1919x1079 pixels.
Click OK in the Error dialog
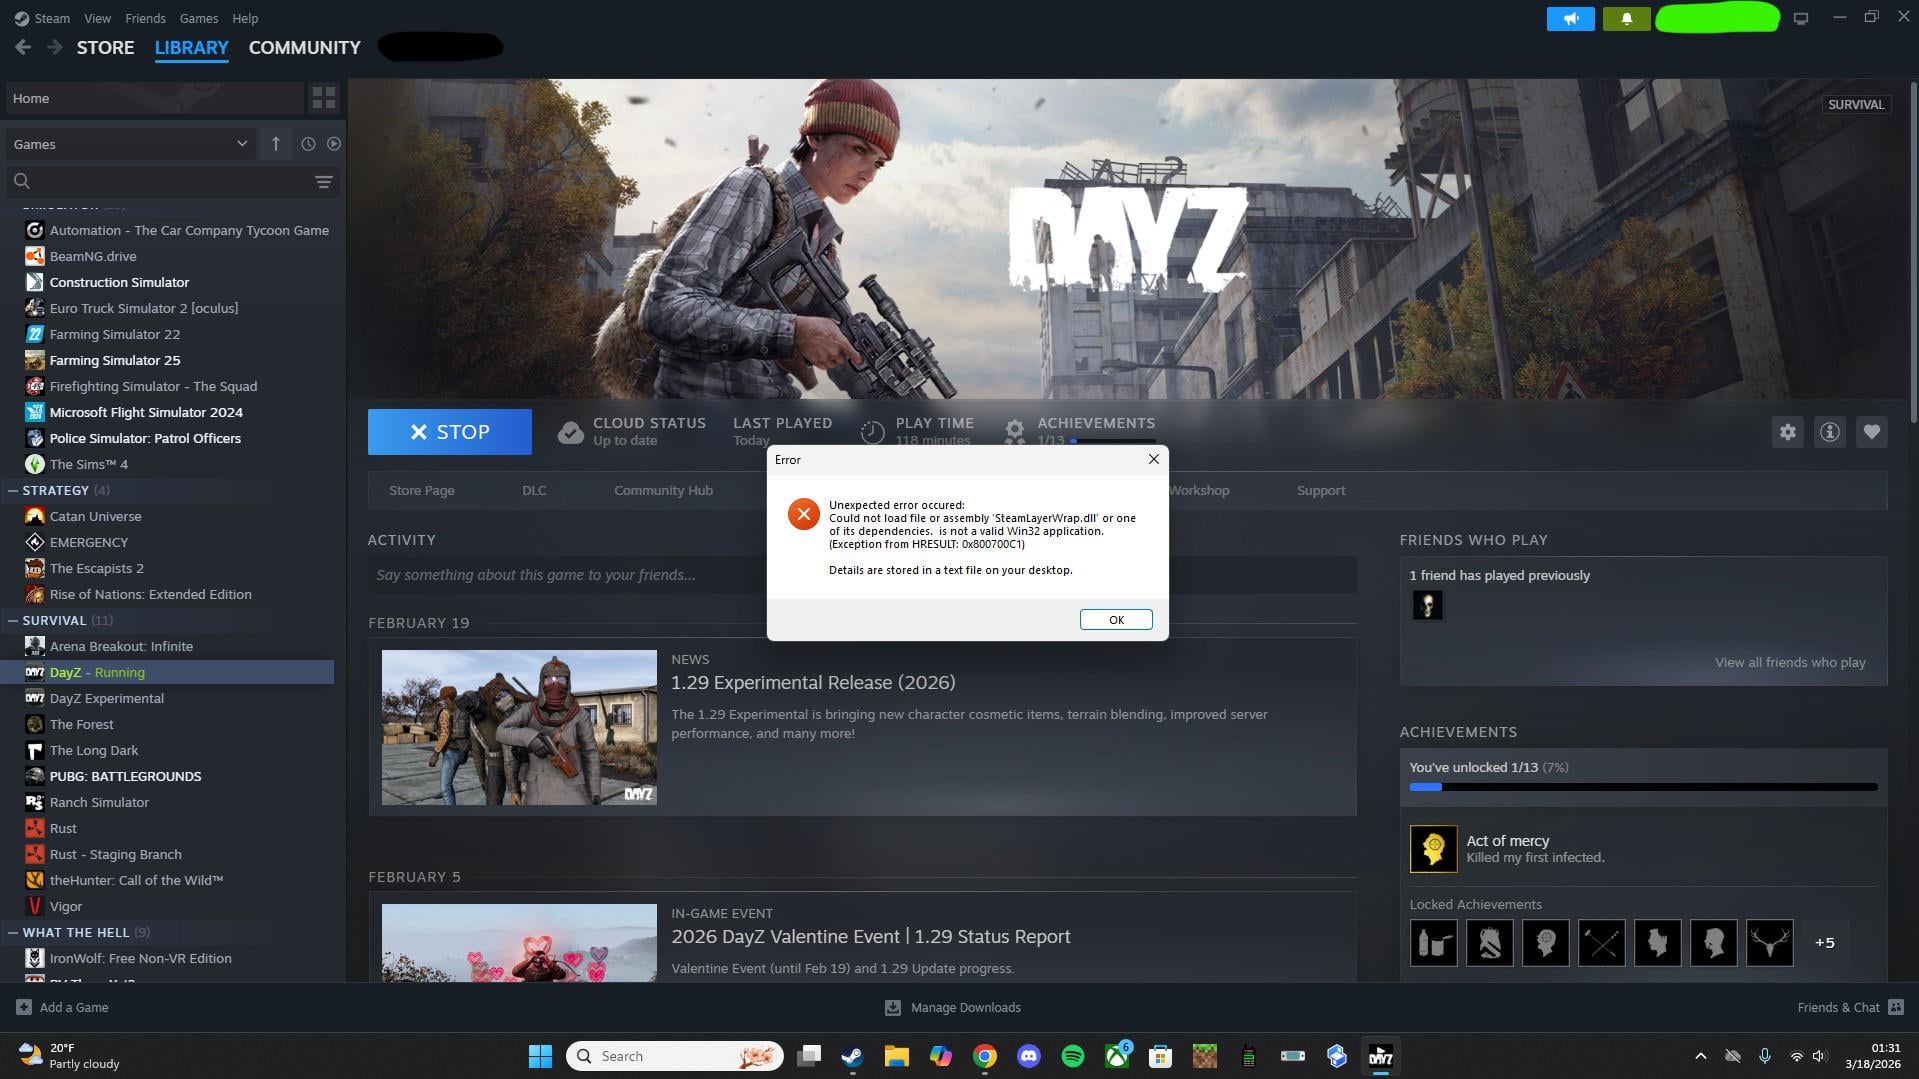pos(1115,620)
